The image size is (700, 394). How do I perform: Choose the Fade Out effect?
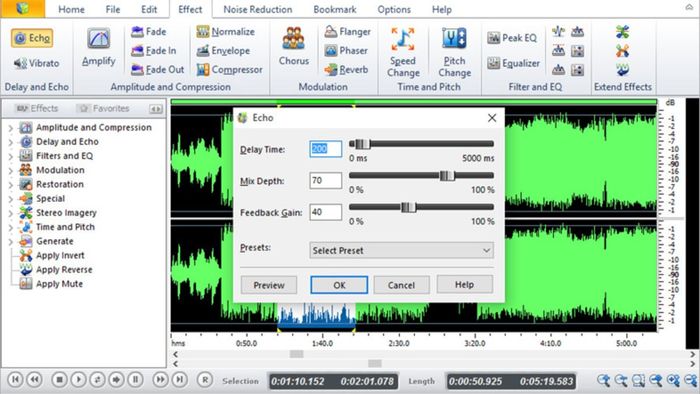click(x=158, y=70)
